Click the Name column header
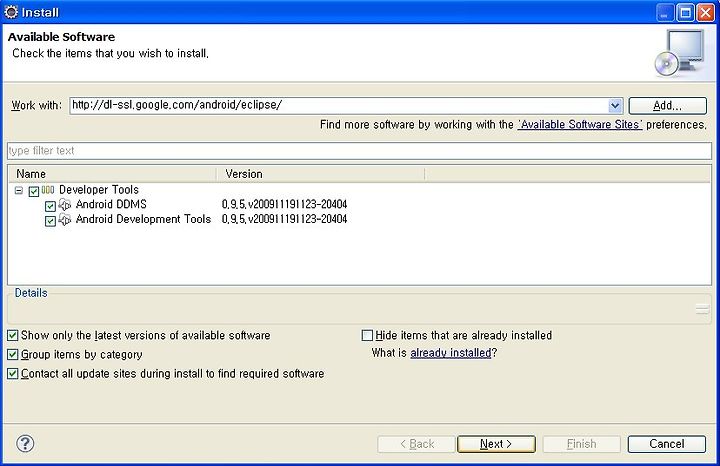720x466 pixels. pos(112,174)
